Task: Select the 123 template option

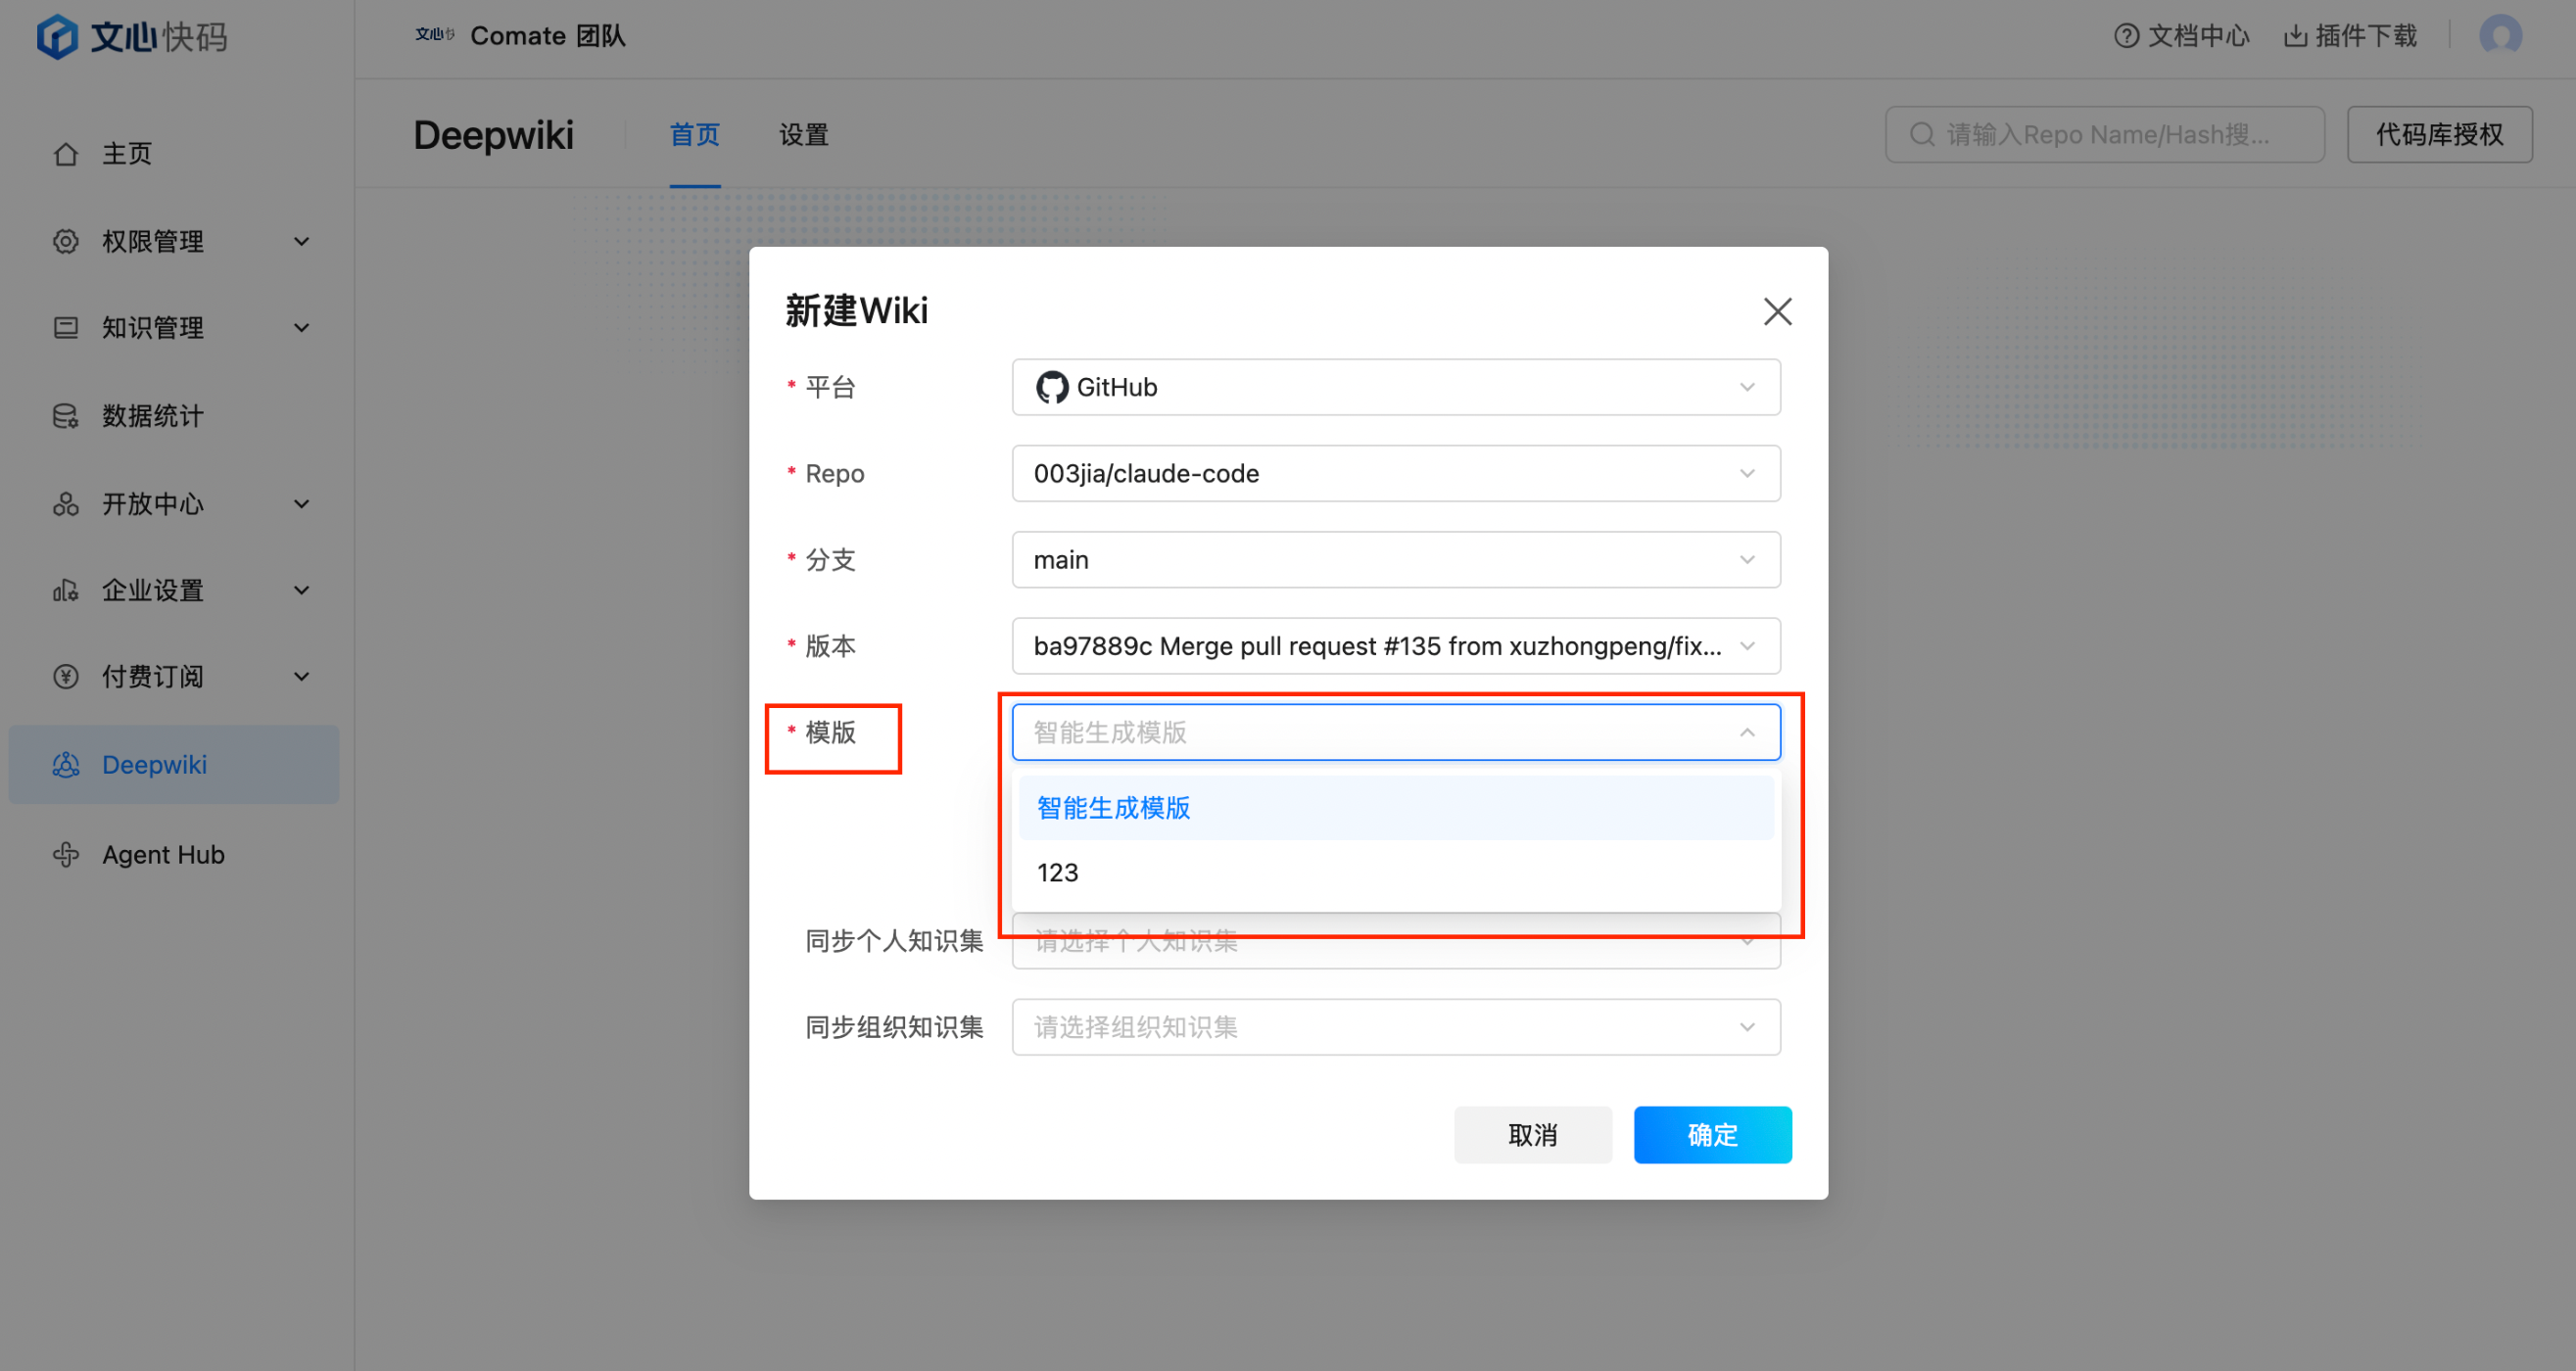Action: (x=1396, y=872)
